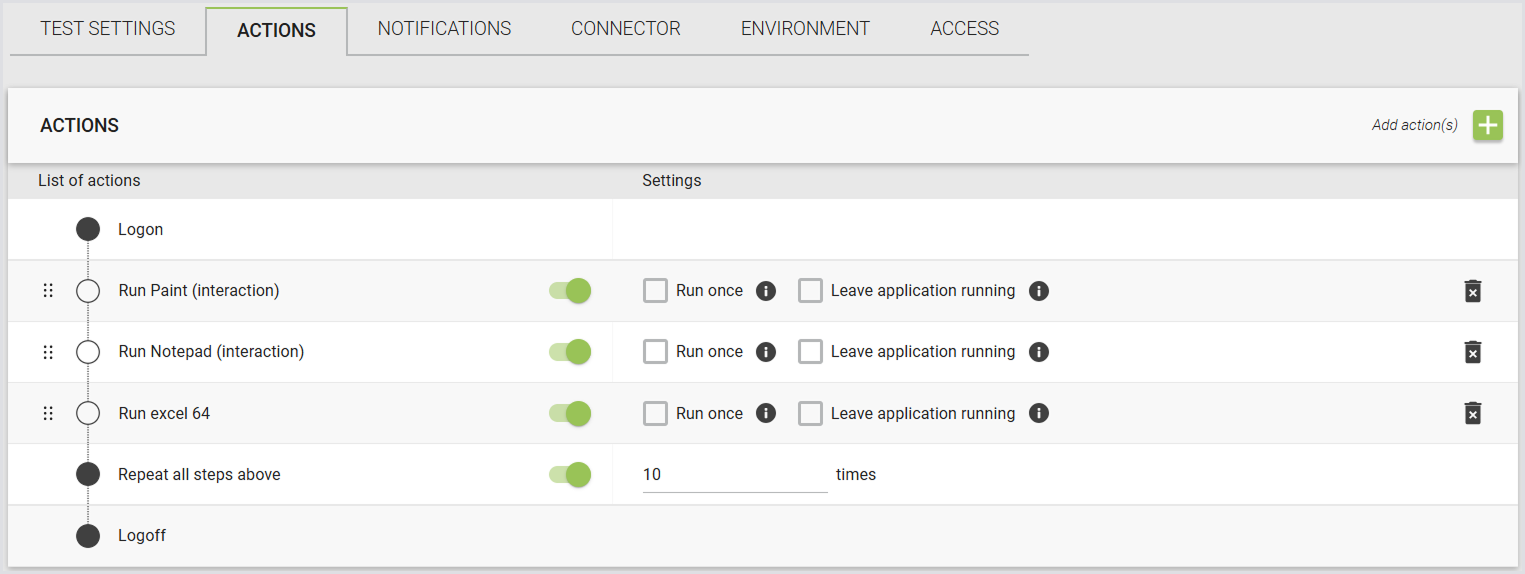Click the drag handle of Run Paint row
1525x574 pixels.
point(48,291)
